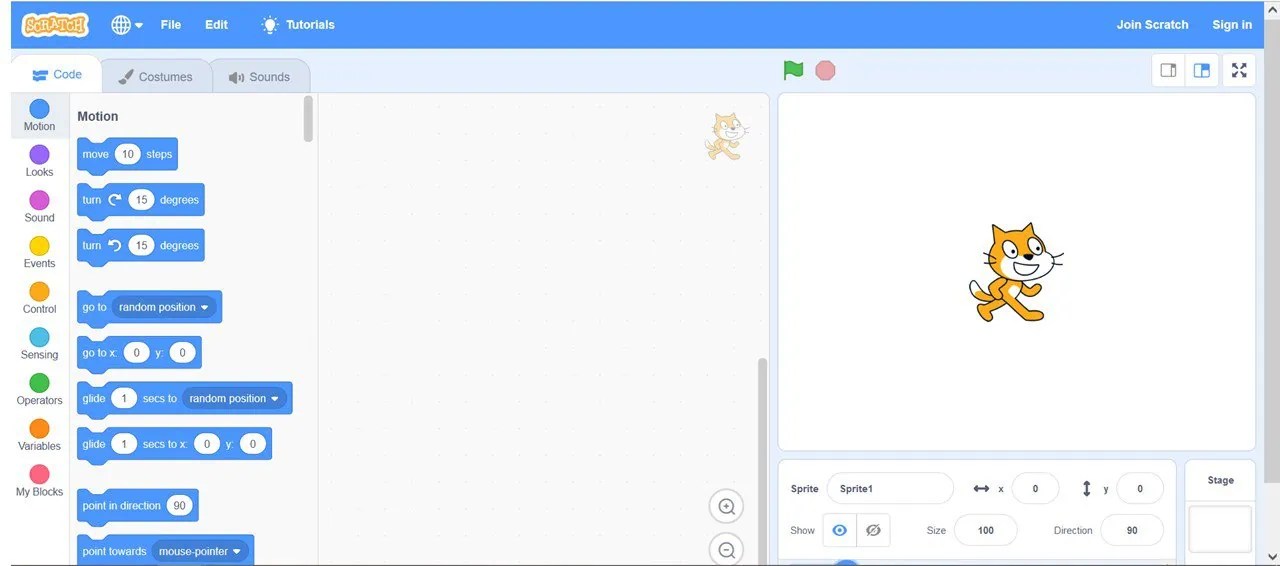Screen dimensions: 1280x566
Task: Show the sprite with eye icon
Action: coord(840,530)
